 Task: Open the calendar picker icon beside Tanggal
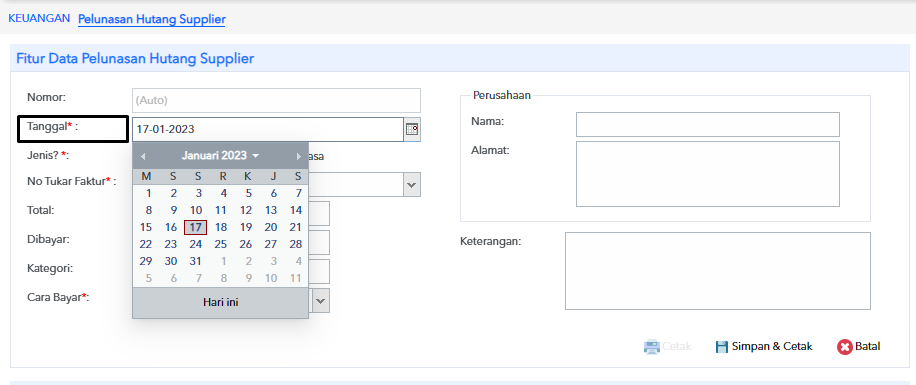point(412,130)
